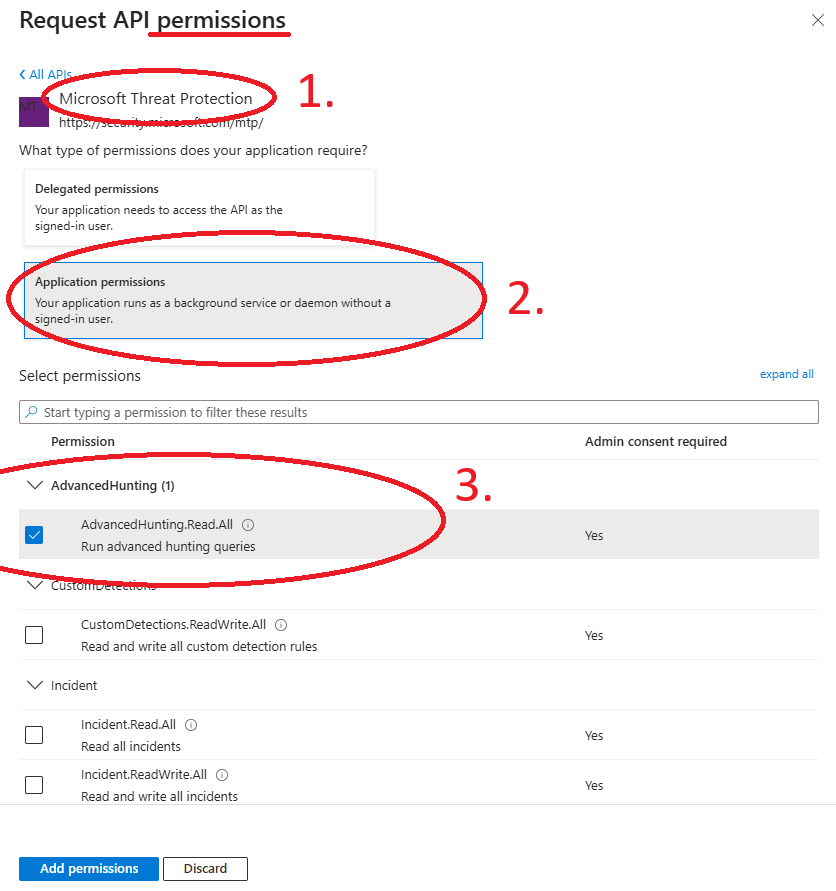This screenshot has height=891, width=836.
Task: Select the Delegated permissions card
Action: coord(199,206)
